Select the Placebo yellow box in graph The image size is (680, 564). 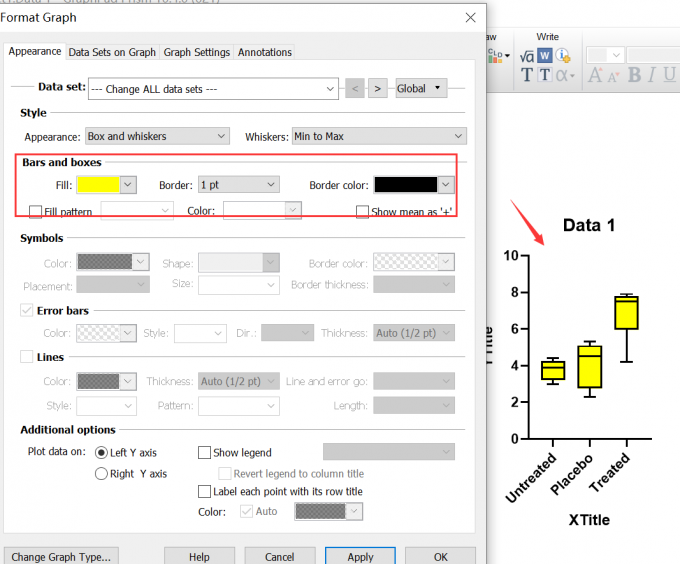pyautogui.click(x=589, y=367)
